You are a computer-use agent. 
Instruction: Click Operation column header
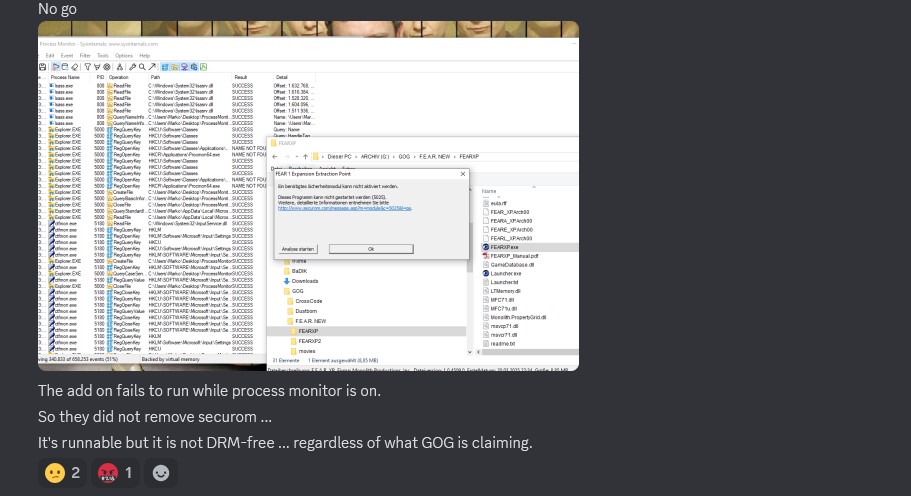119,77
